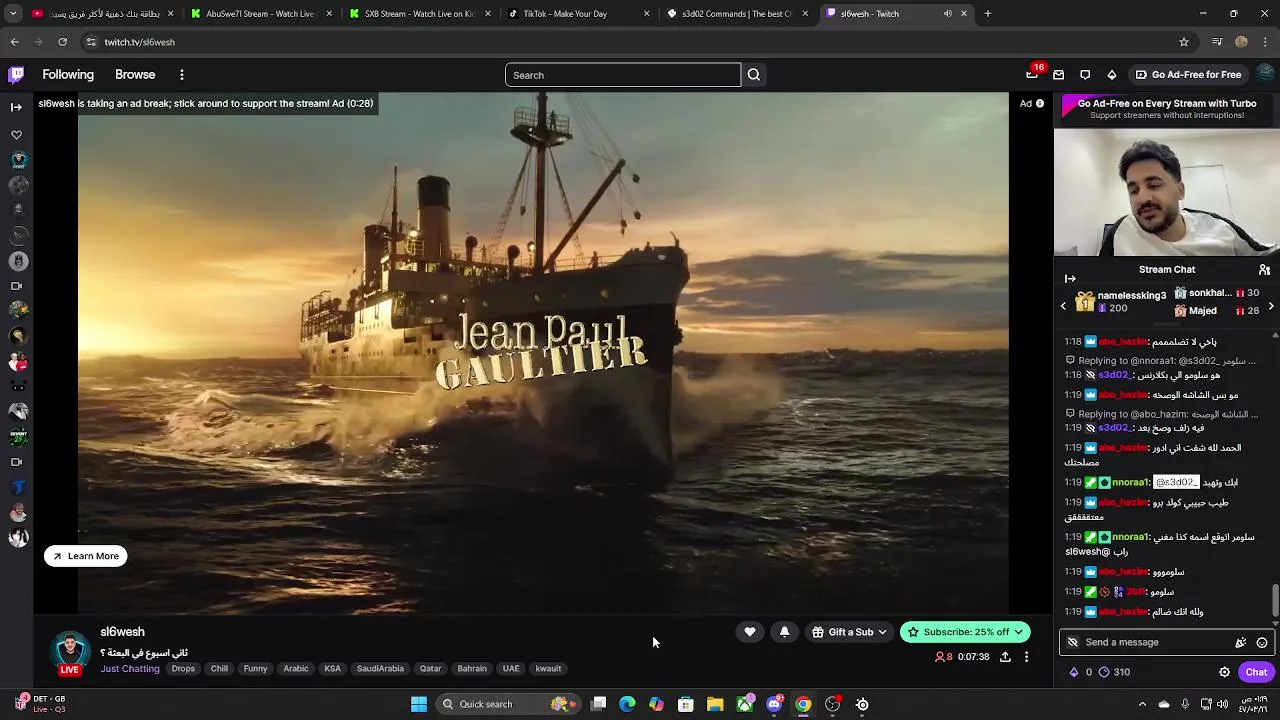Share the stream with the share icon
1280x720 pixels.
click(x=1005, y=657)
